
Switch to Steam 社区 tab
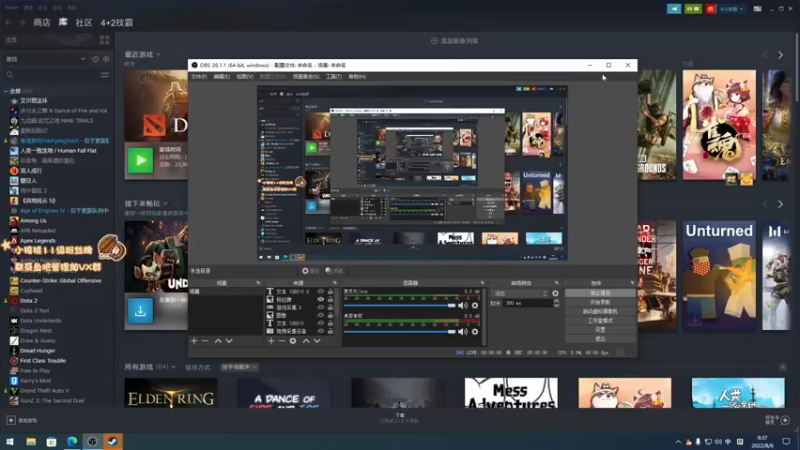84,22
